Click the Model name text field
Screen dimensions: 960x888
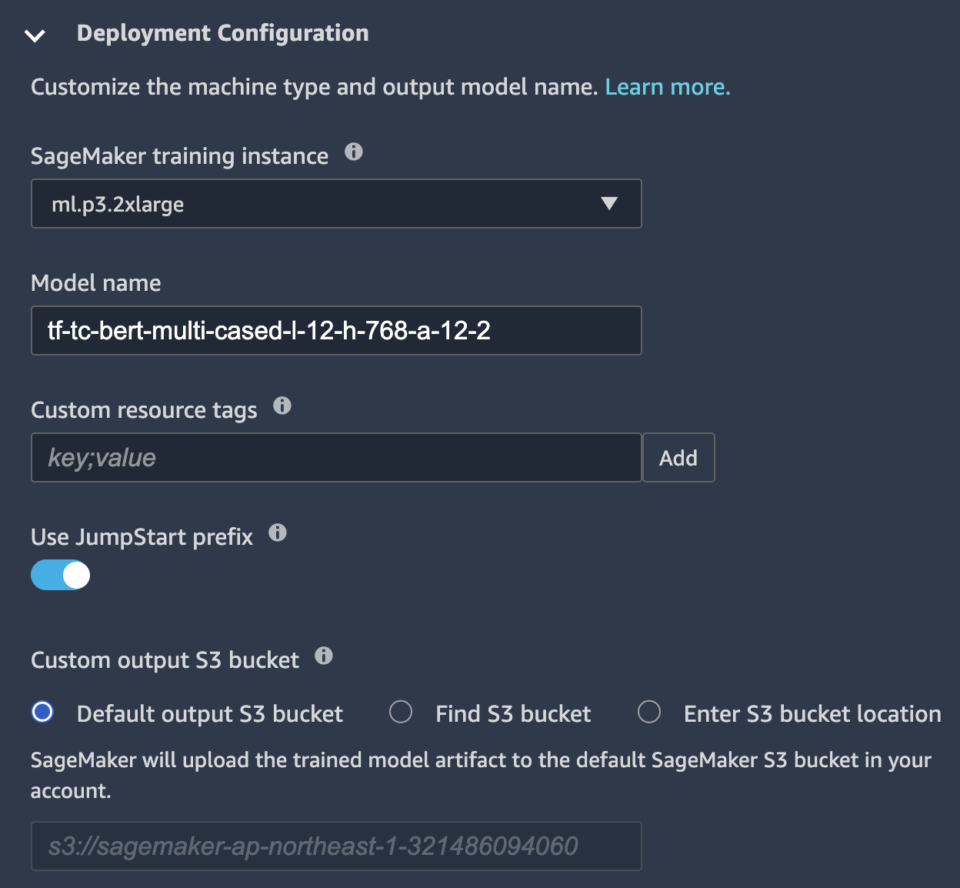(x=336, y=330)
